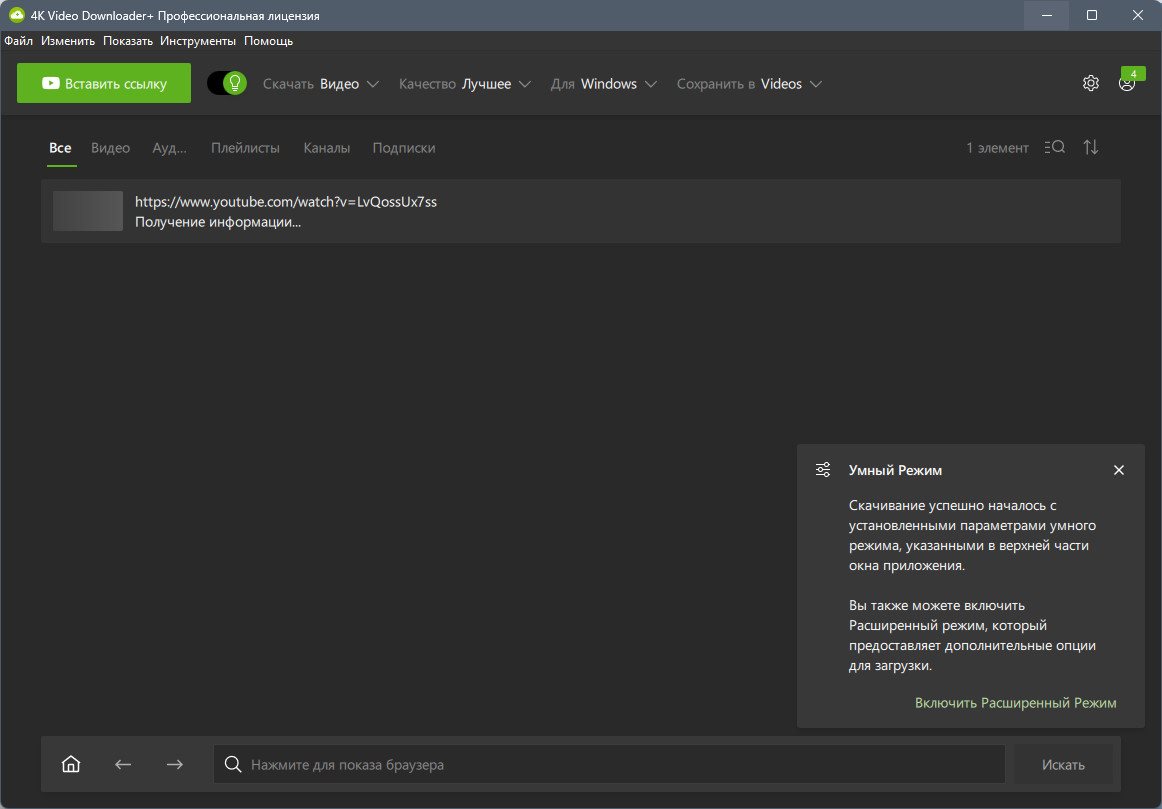Click the magnifier icon in search field

[x=233, y=764]
